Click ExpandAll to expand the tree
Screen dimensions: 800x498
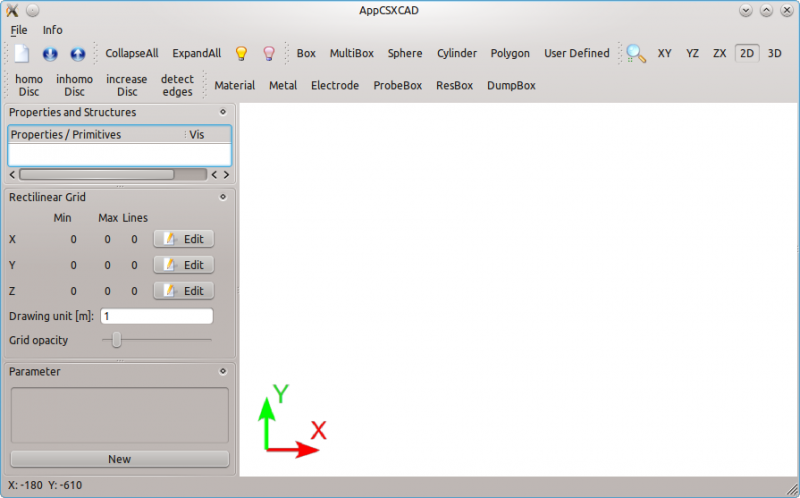196,54
